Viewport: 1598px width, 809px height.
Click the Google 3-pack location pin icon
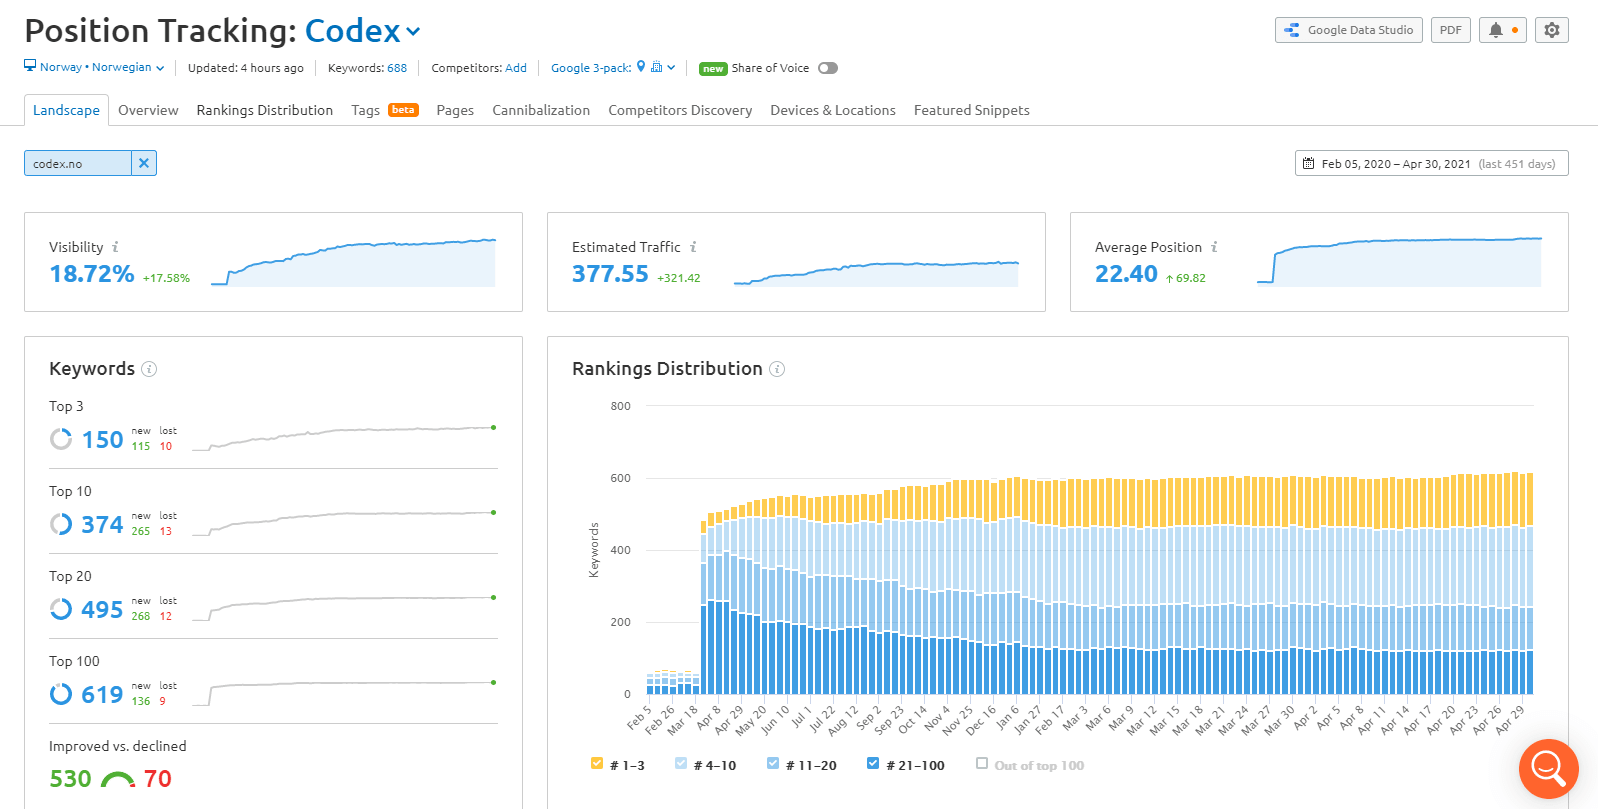pos(641,67)
